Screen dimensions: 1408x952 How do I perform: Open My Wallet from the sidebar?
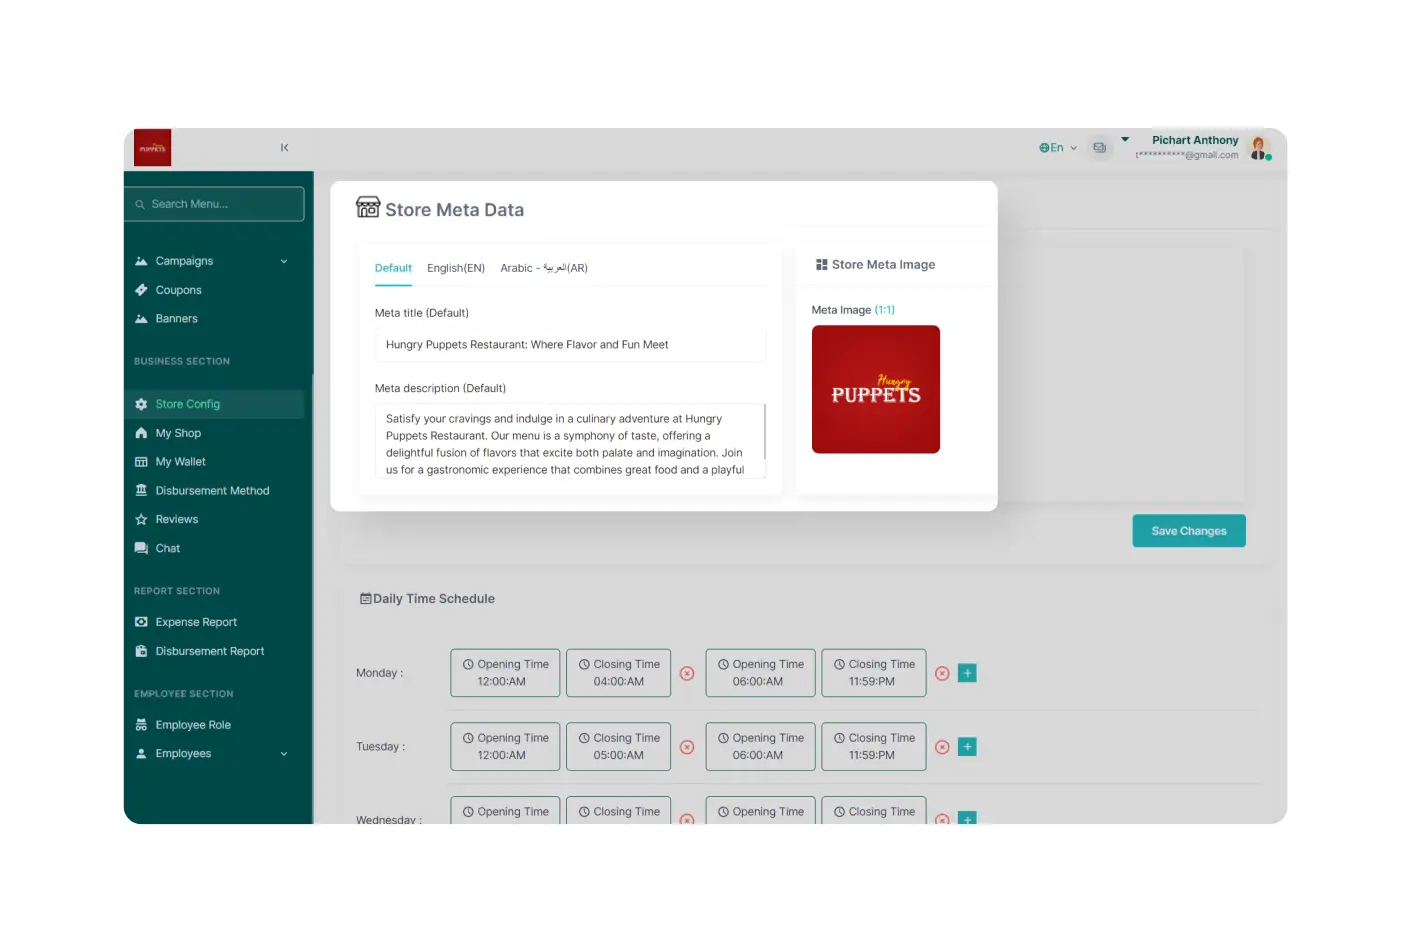[180, 462]
